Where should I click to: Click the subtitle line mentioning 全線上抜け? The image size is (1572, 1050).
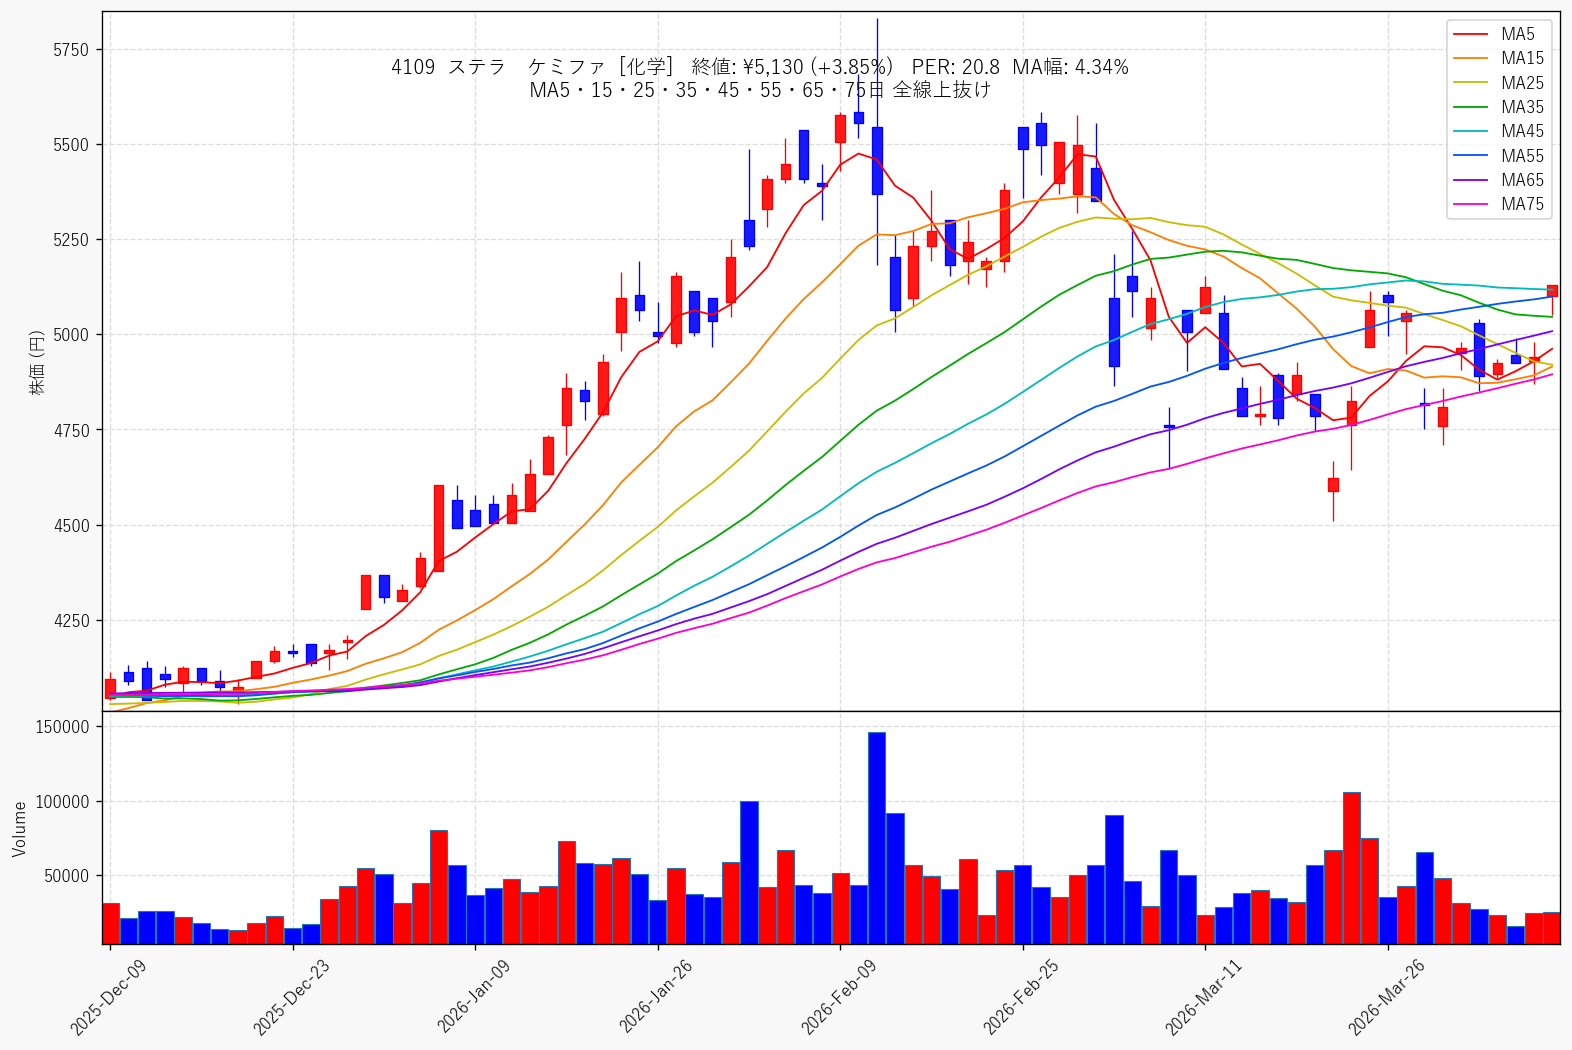(760, 90)
